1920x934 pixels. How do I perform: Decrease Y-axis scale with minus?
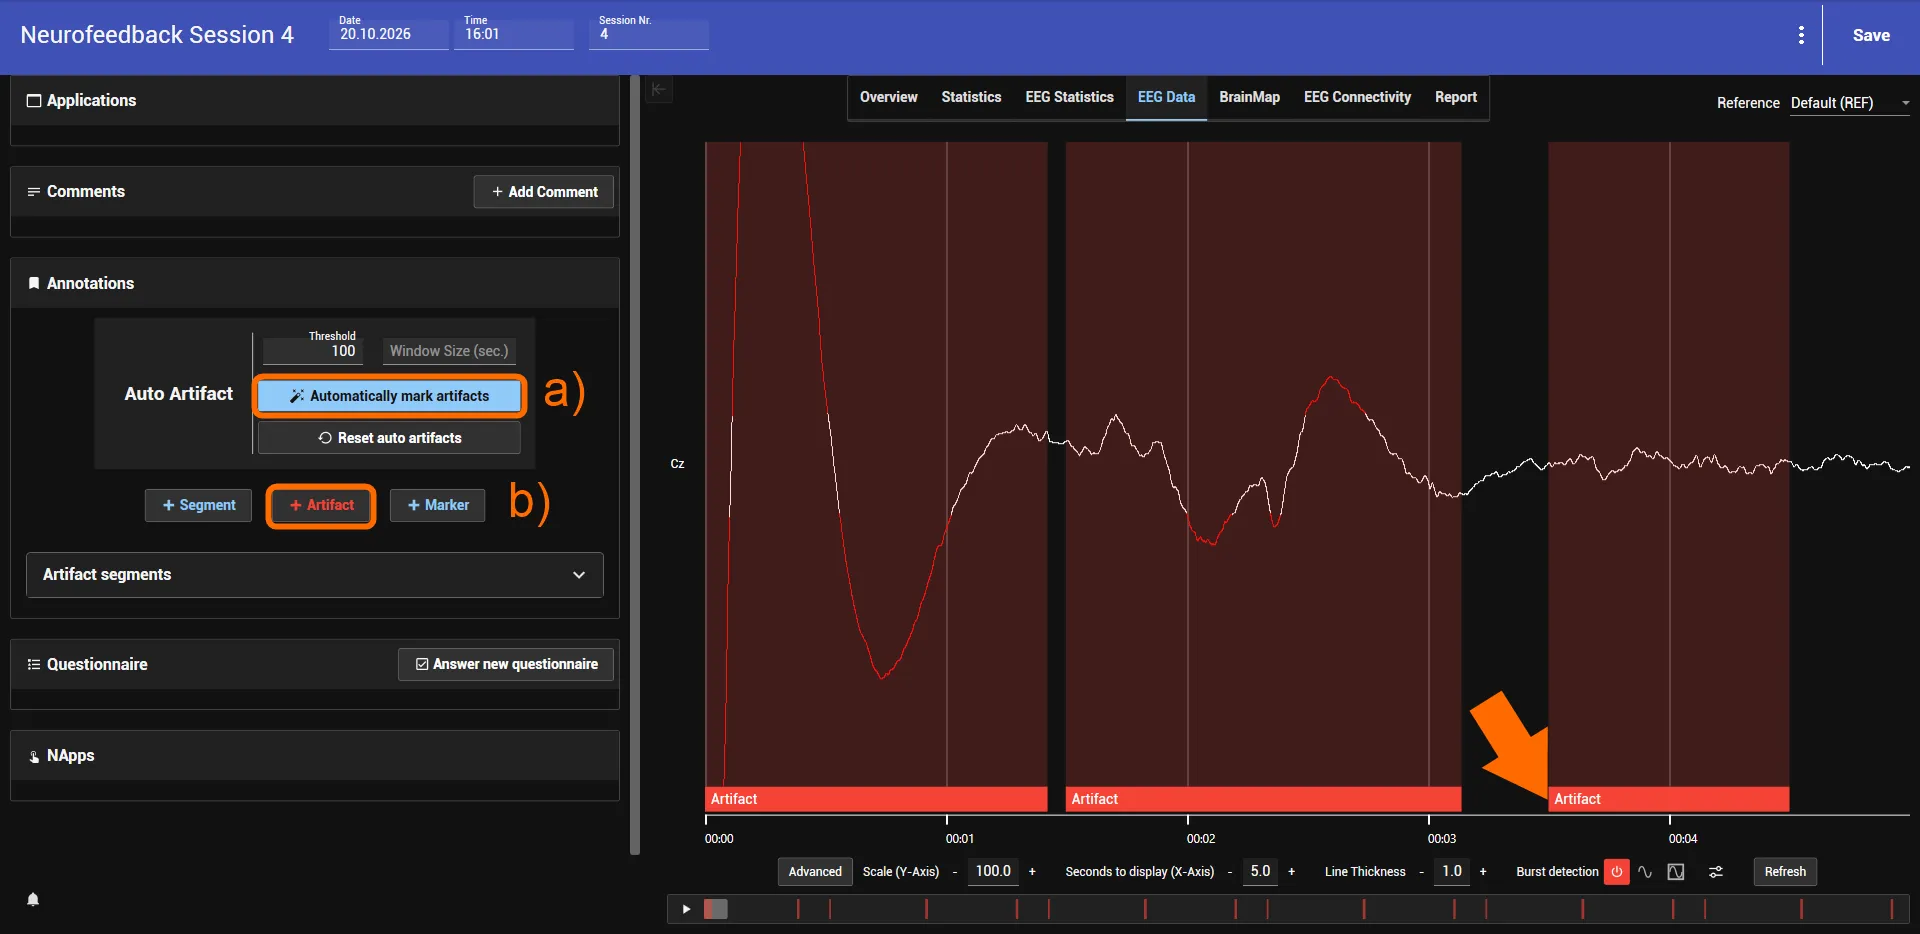point(955,872)
